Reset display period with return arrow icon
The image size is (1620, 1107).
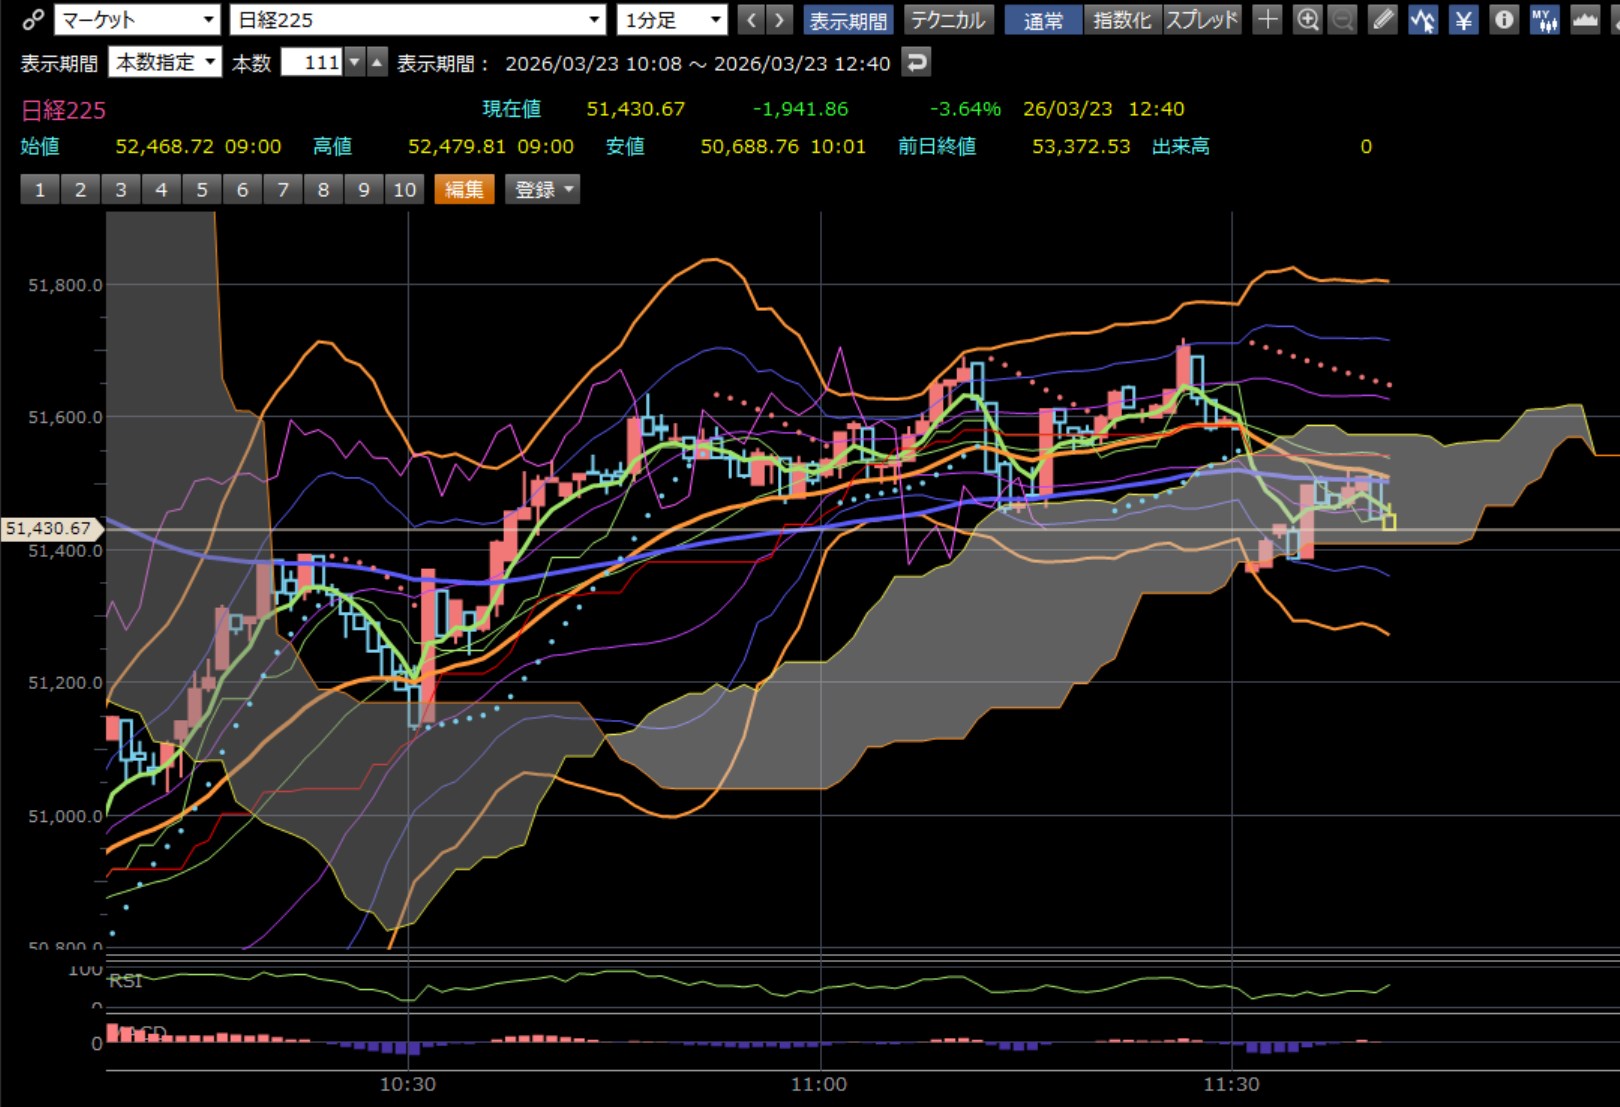point(916,63)
